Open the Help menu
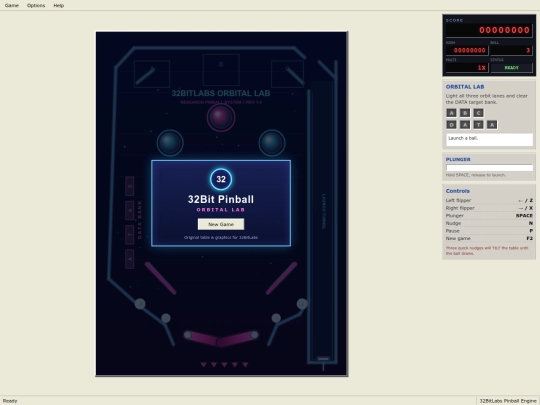540x405 pixels. [x=59, y=6]
